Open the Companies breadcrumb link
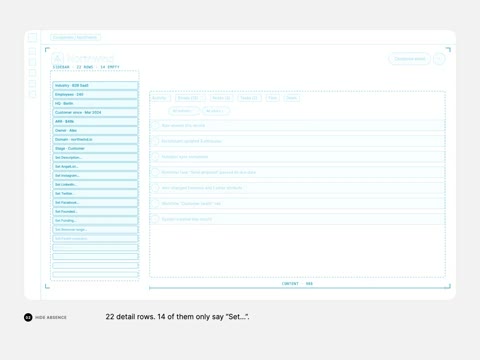This screenshot has width=480, height=360. [x=63, y=37]
